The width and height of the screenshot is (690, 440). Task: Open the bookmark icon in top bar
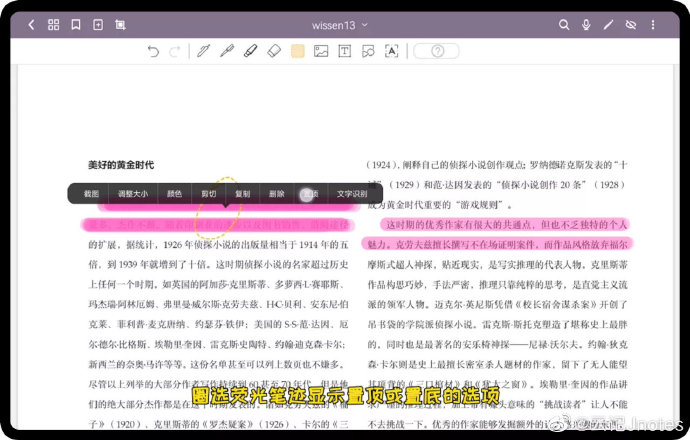76,25
